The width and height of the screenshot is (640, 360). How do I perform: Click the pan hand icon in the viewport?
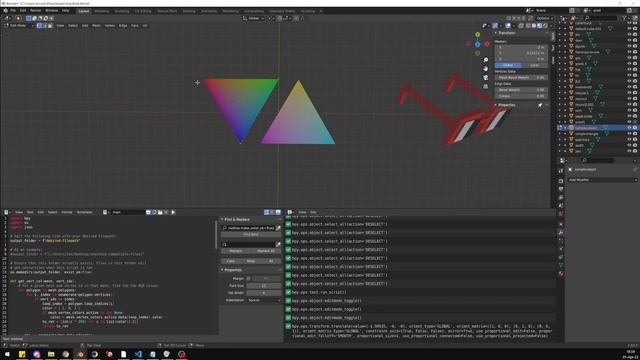pyautogui.click(x=486, y=69)
